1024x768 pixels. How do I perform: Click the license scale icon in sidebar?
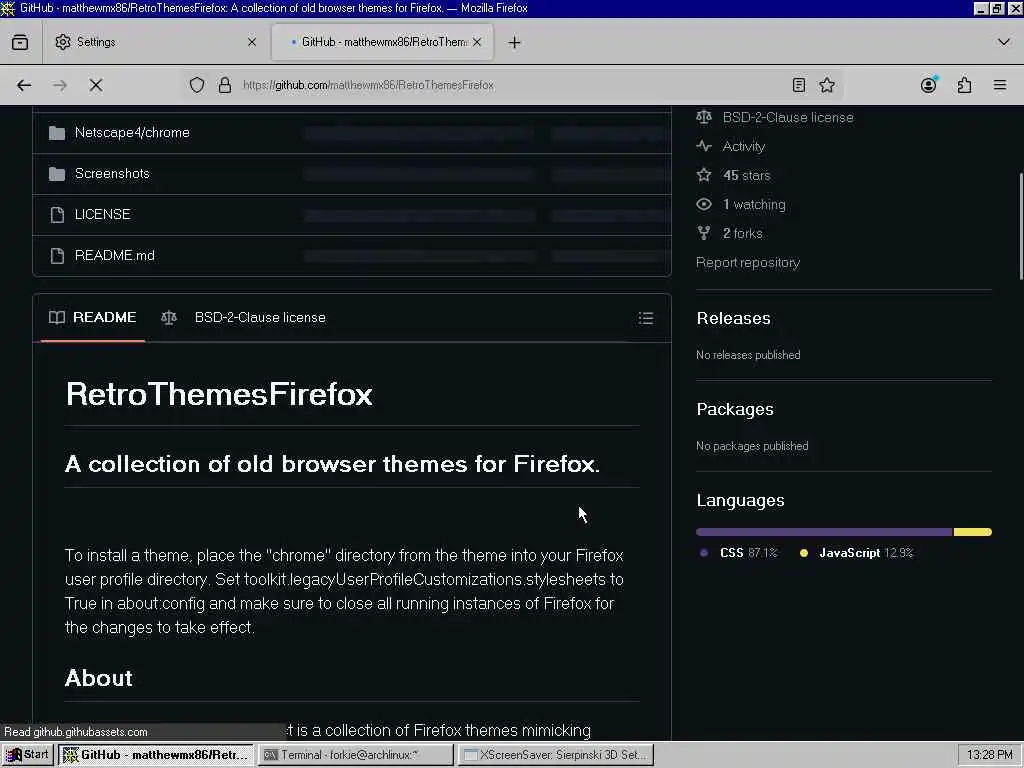704,118
